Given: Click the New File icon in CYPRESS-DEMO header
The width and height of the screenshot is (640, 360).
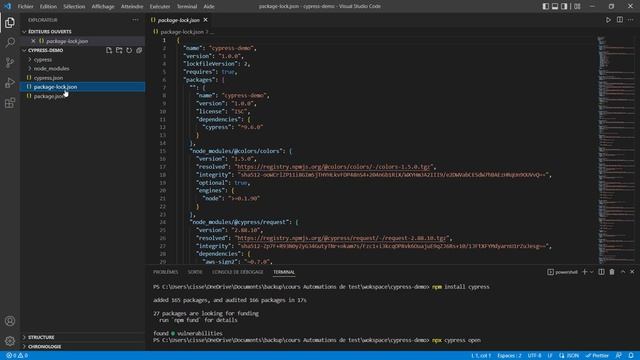Looking at the screenshot, I should click(x=109, y=50).
